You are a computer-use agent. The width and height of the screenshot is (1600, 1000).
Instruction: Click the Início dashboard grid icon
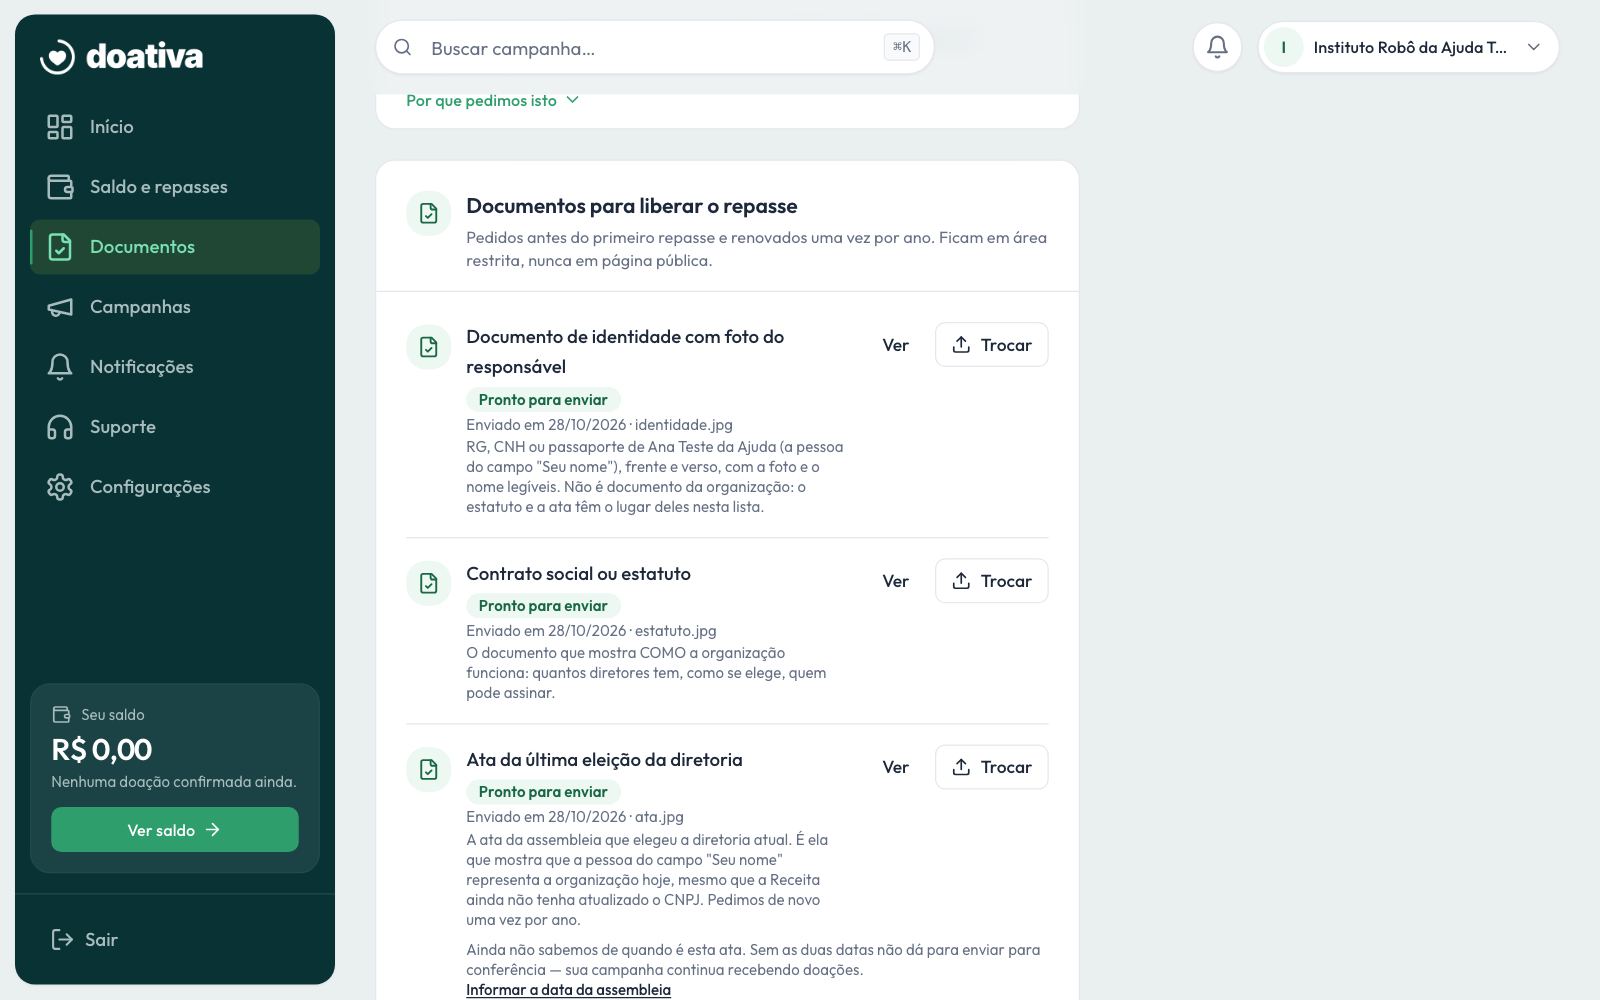[x=60, y=127]
